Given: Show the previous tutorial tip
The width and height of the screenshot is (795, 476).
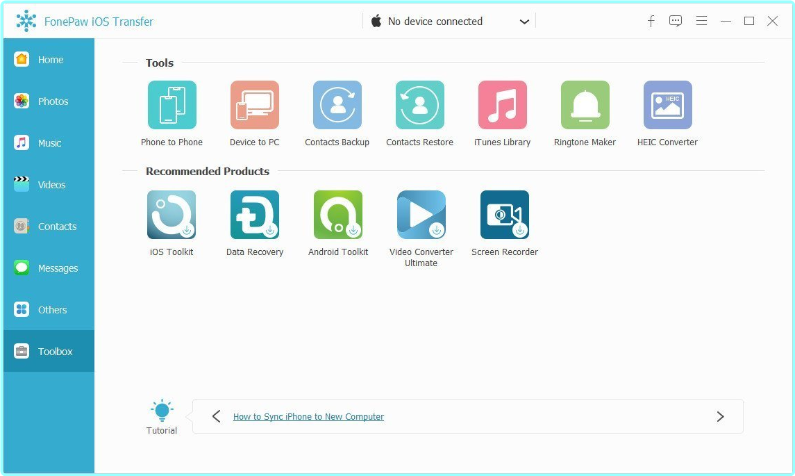Looking at the screenshot, I should click(x=216, y=416).
